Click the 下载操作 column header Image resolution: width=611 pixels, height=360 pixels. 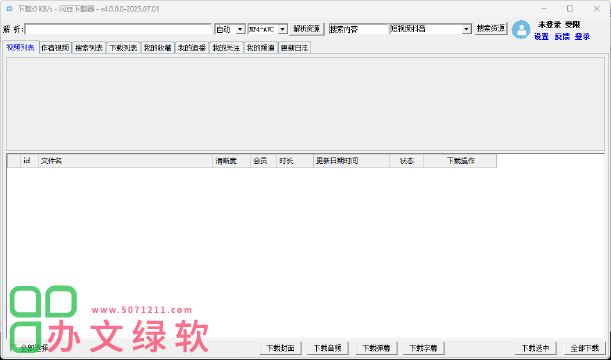pyautogui.click(x=460, y=161)
